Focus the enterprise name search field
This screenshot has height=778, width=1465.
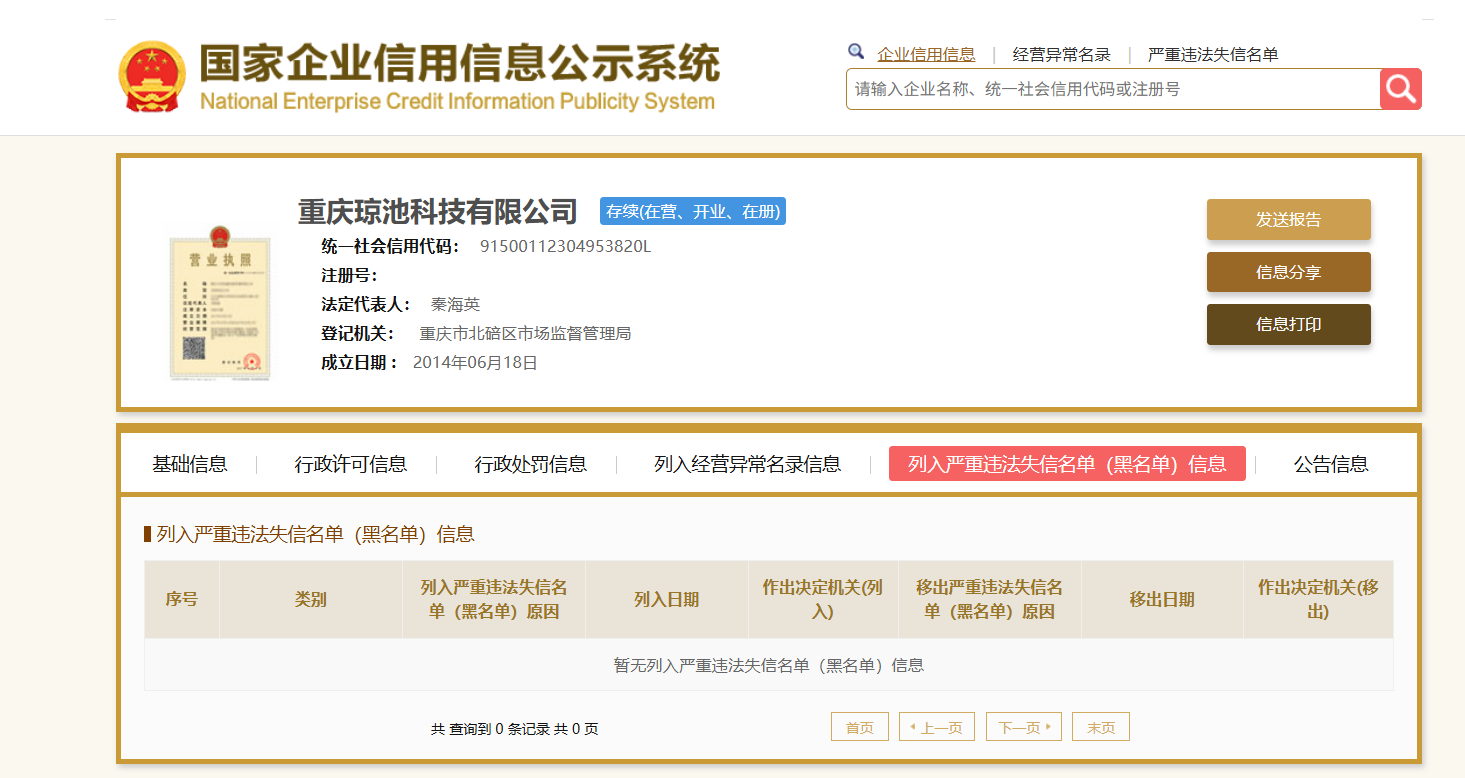click(1113, 89)
